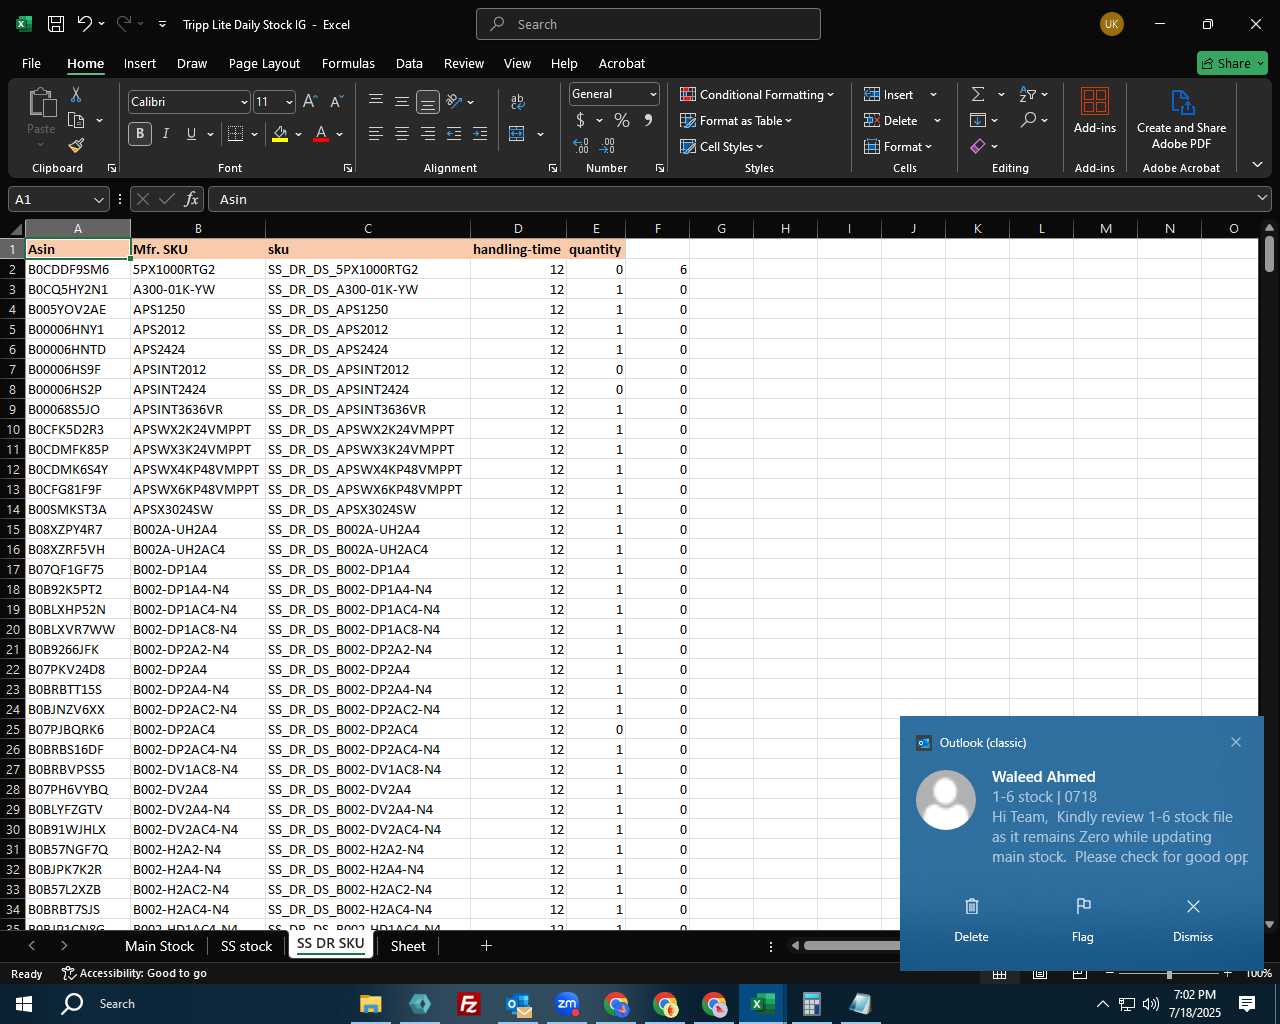
Task: Click the vertical scrollbar thumb
Action: 1269,253
